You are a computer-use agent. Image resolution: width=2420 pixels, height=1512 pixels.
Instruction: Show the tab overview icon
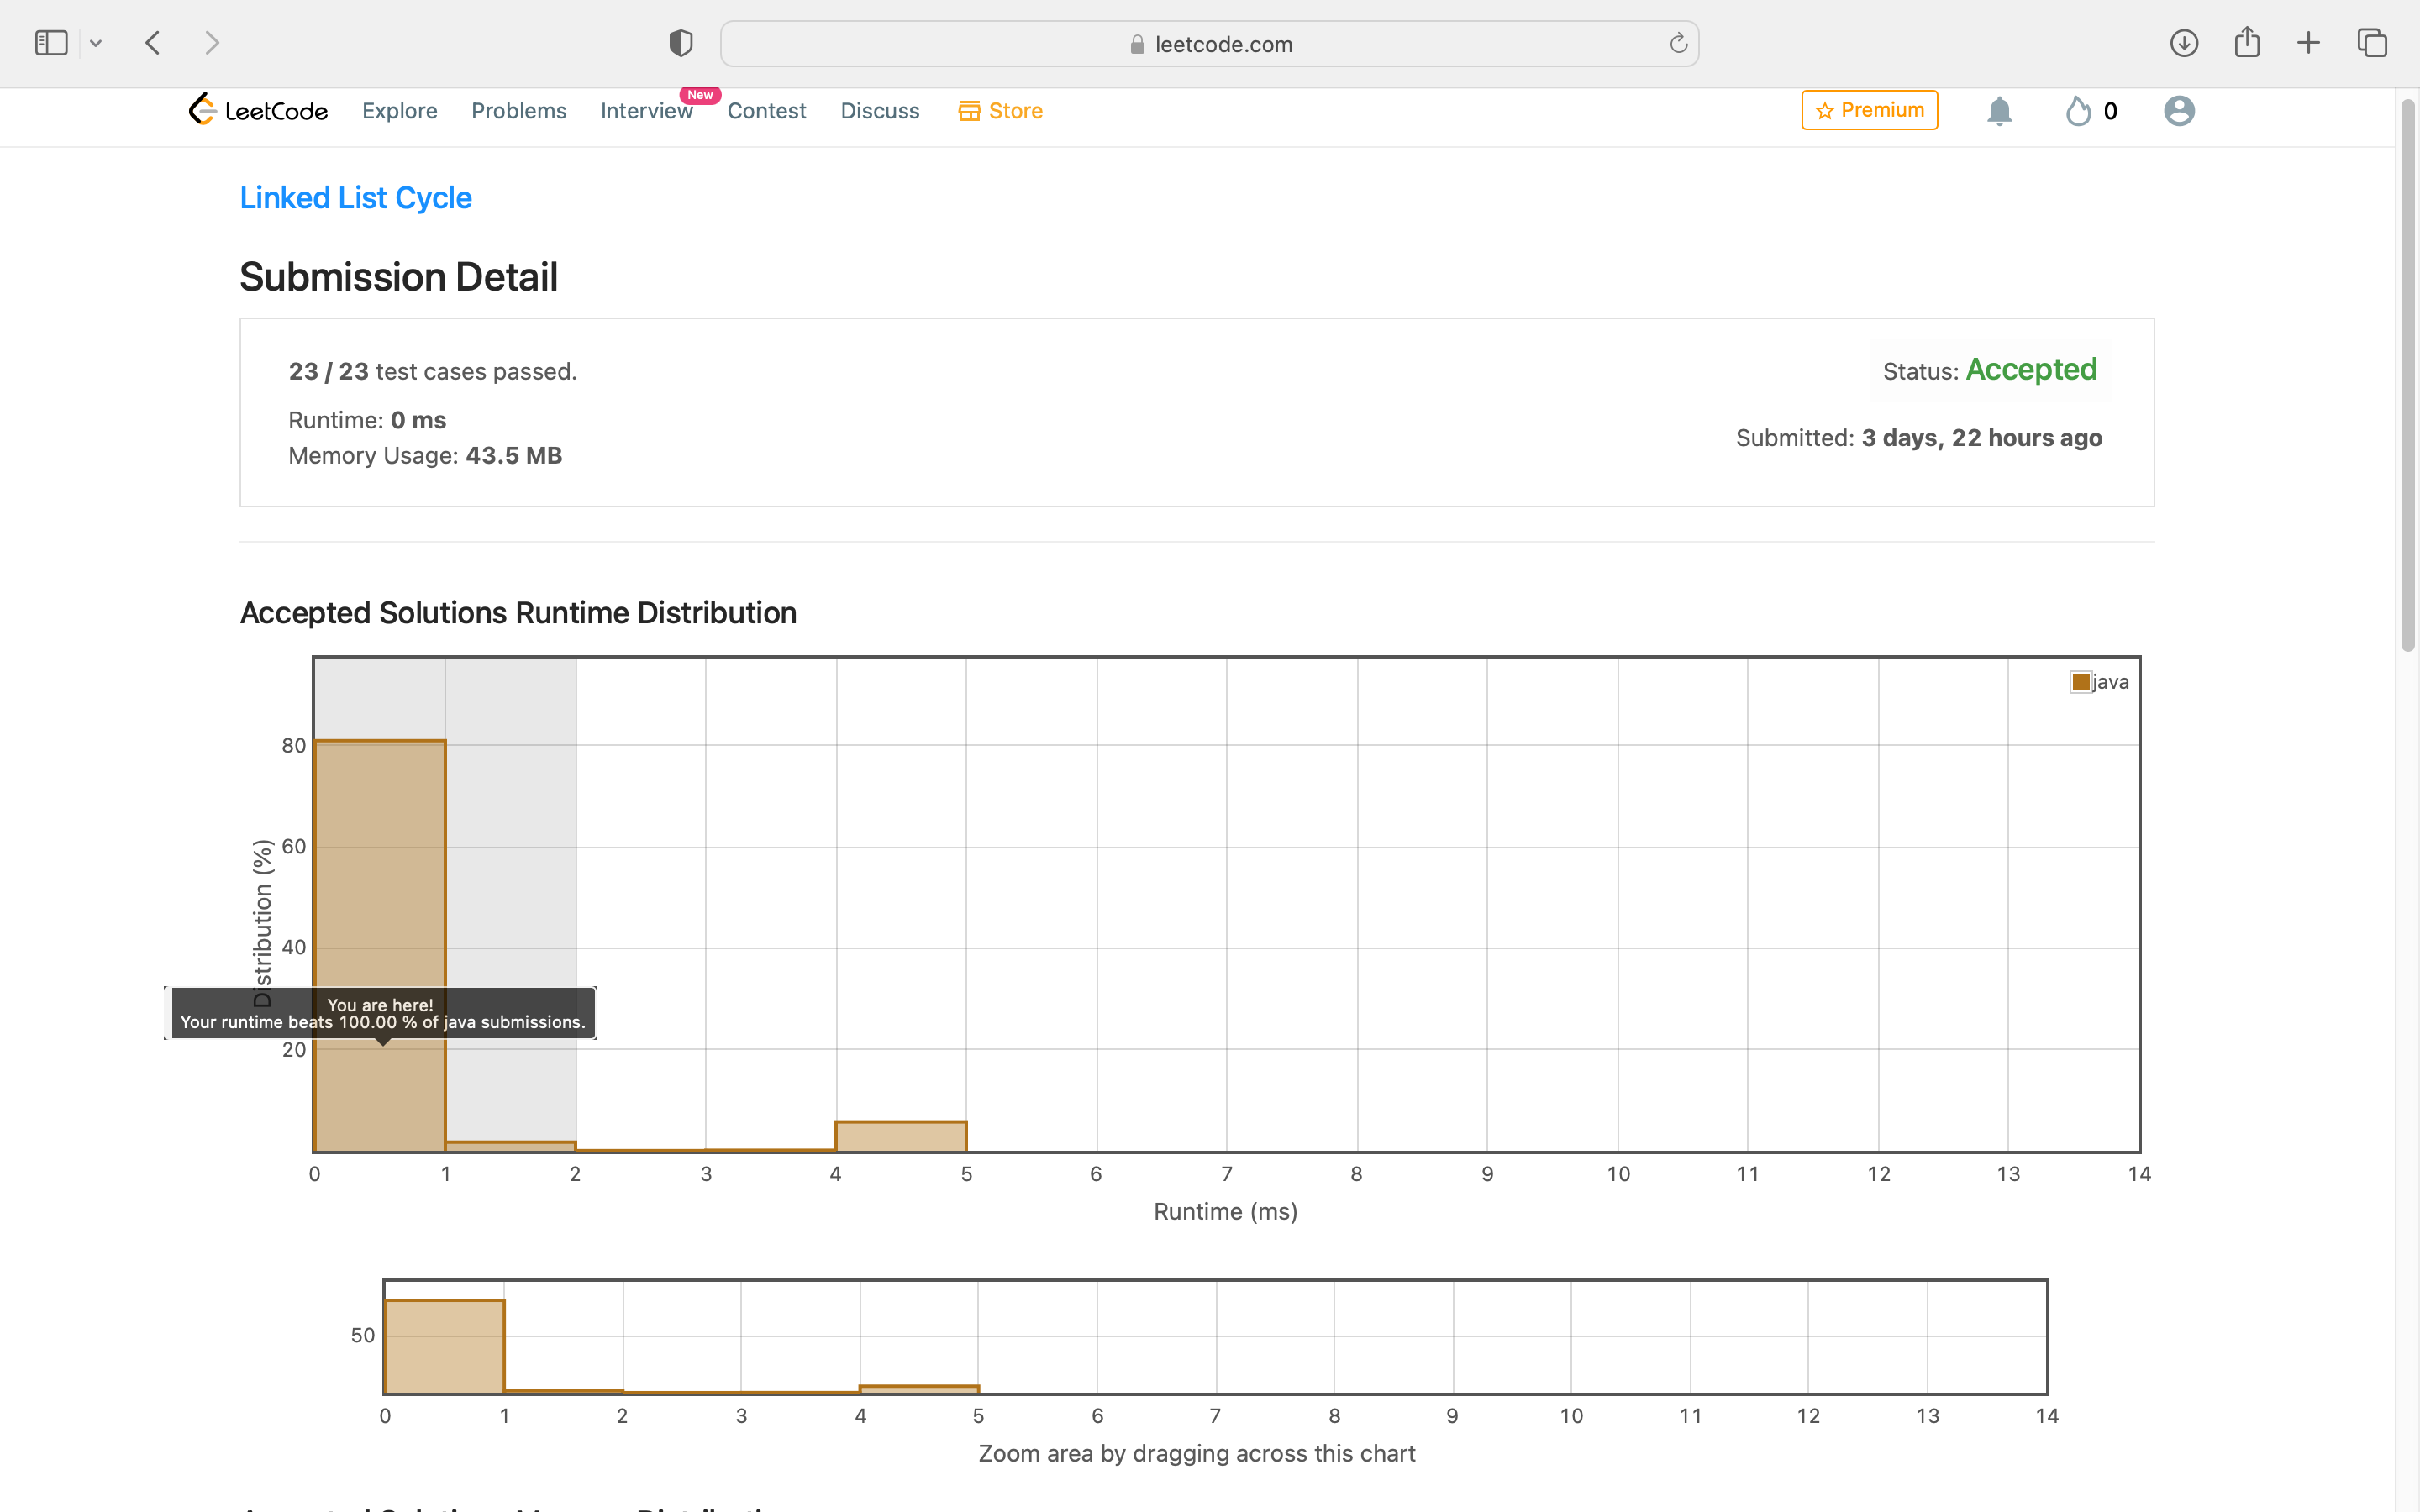[2372, 43]
